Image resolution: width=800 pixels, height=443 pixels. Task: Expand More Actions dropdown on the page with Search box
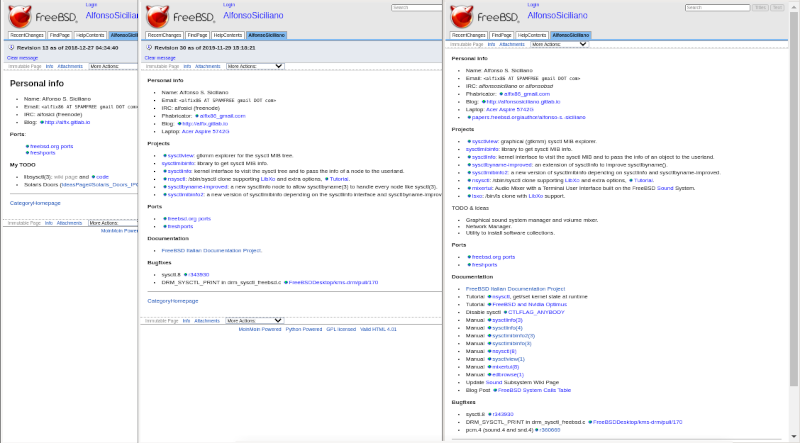tap(558, 44)
